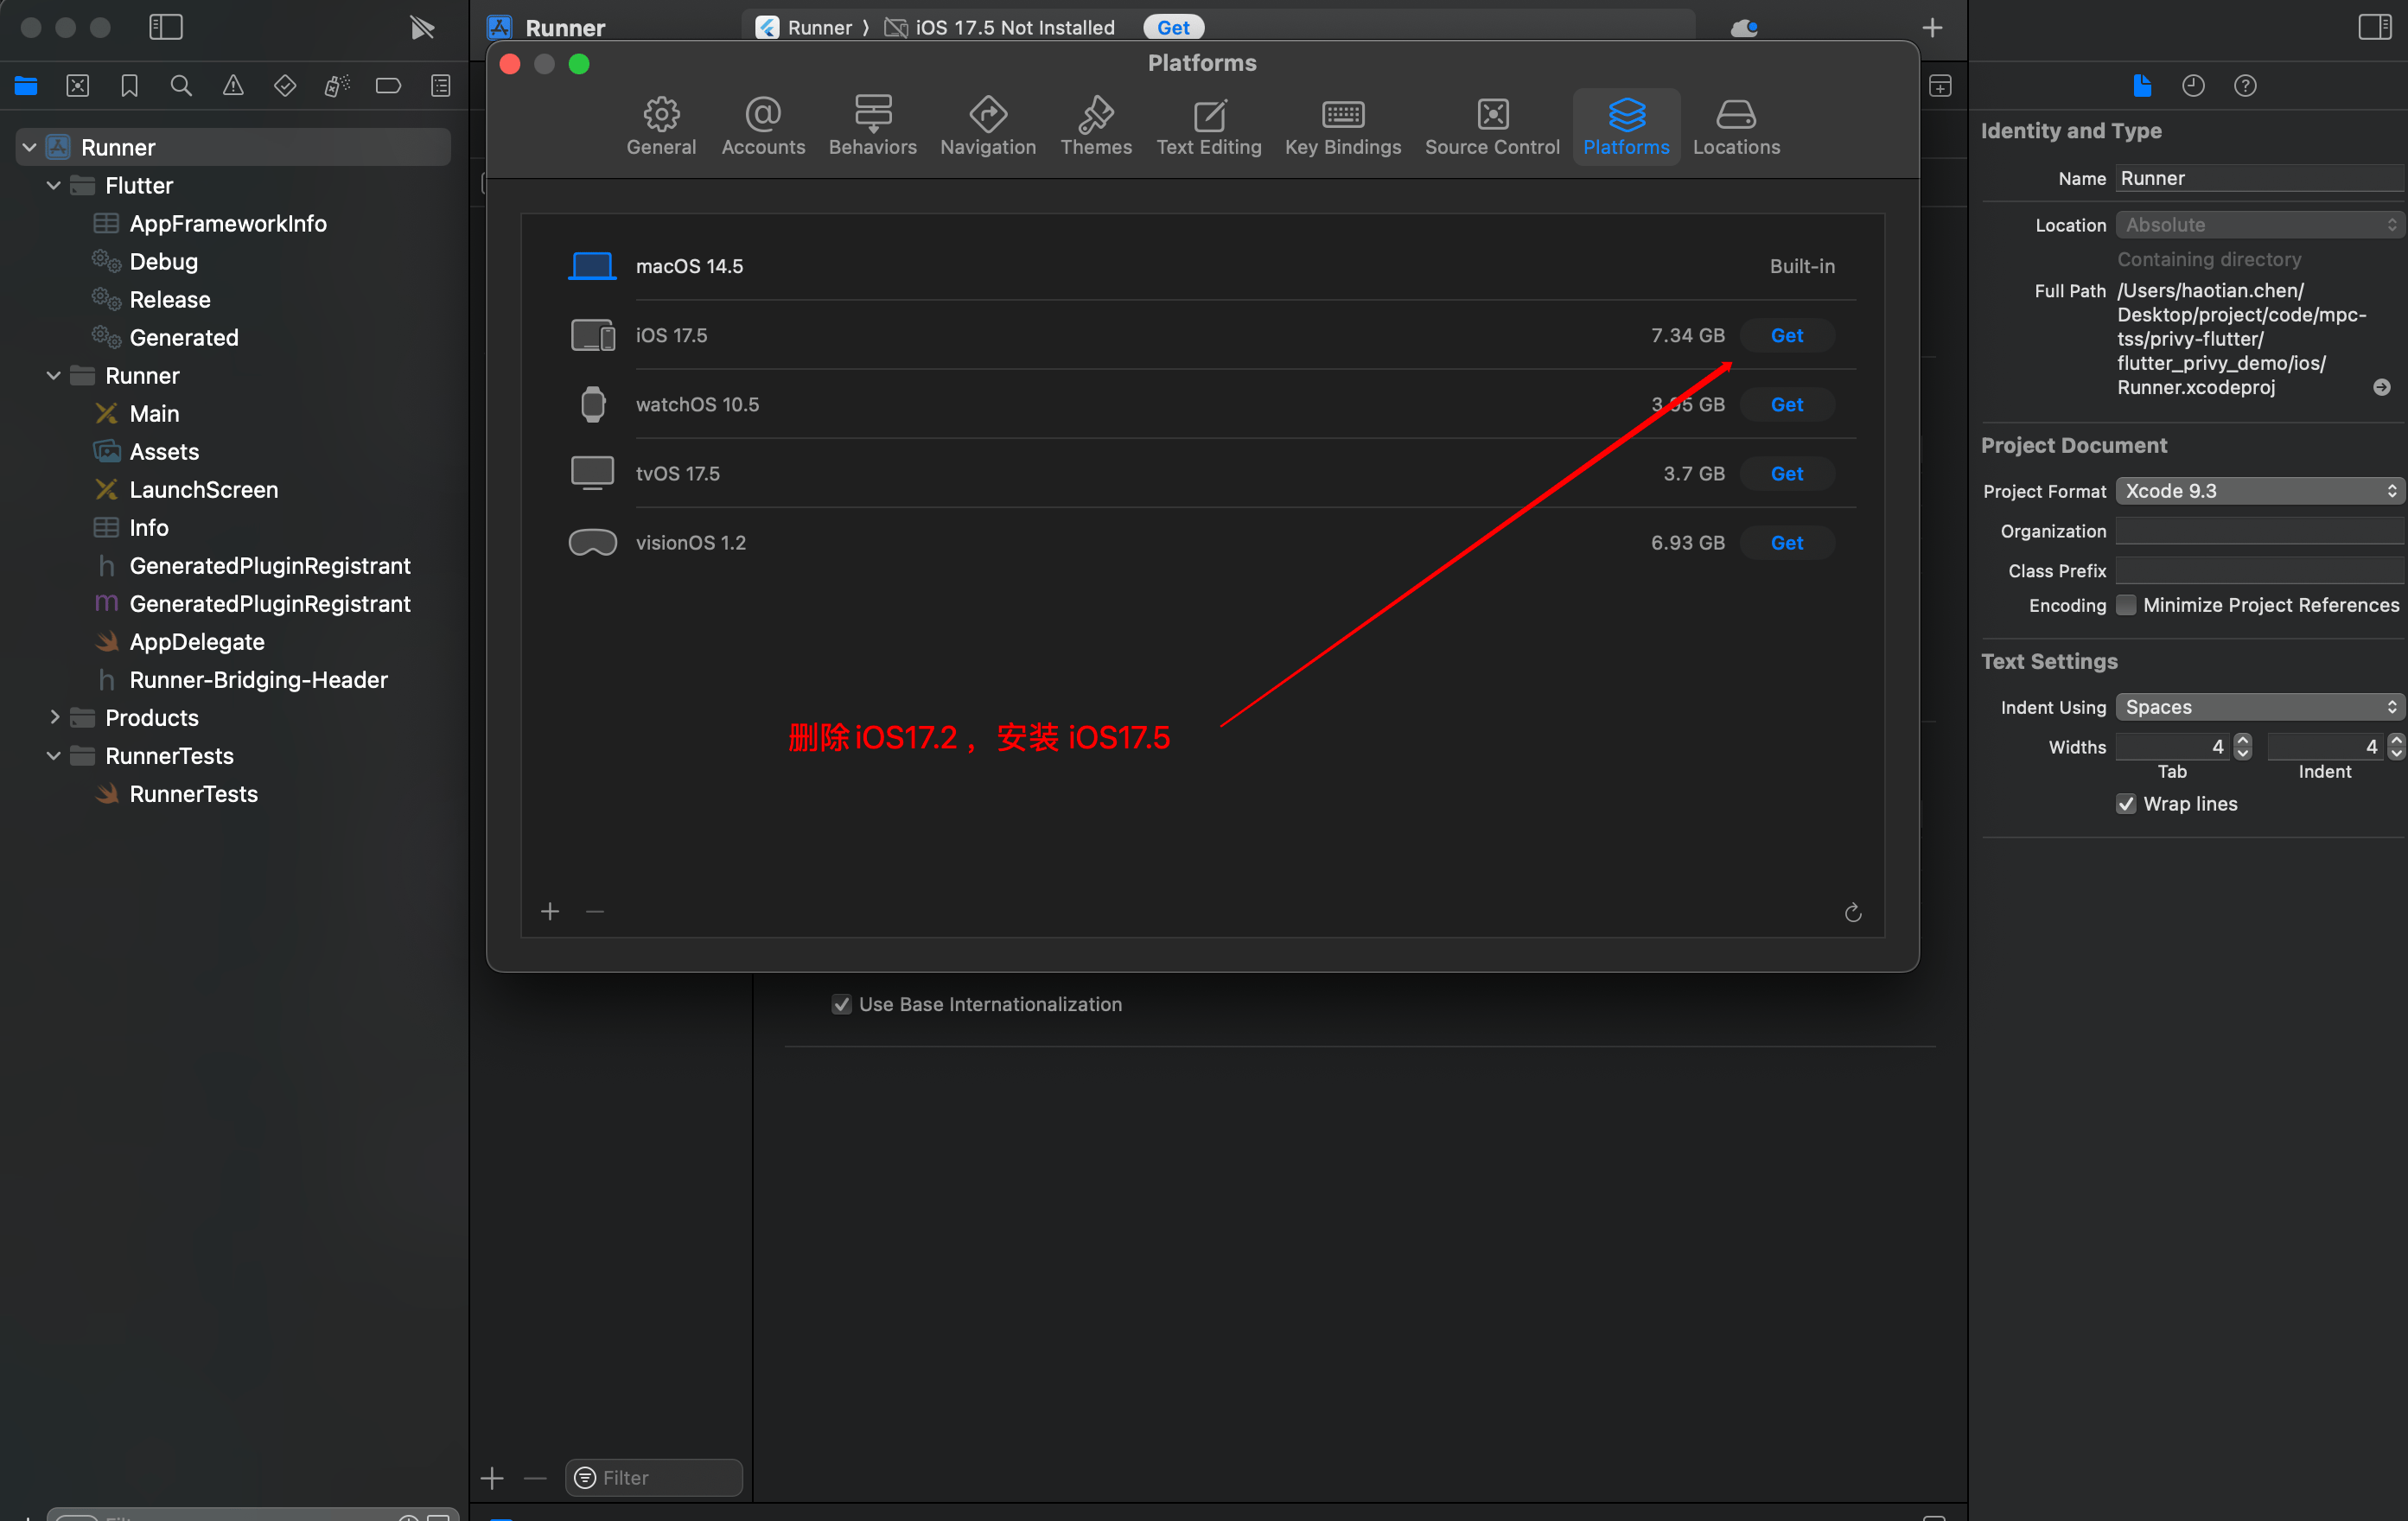Screen dimensions: 2408x1521
Task: Open the Source Control navigator icon
Action: (x=78, y=86)
